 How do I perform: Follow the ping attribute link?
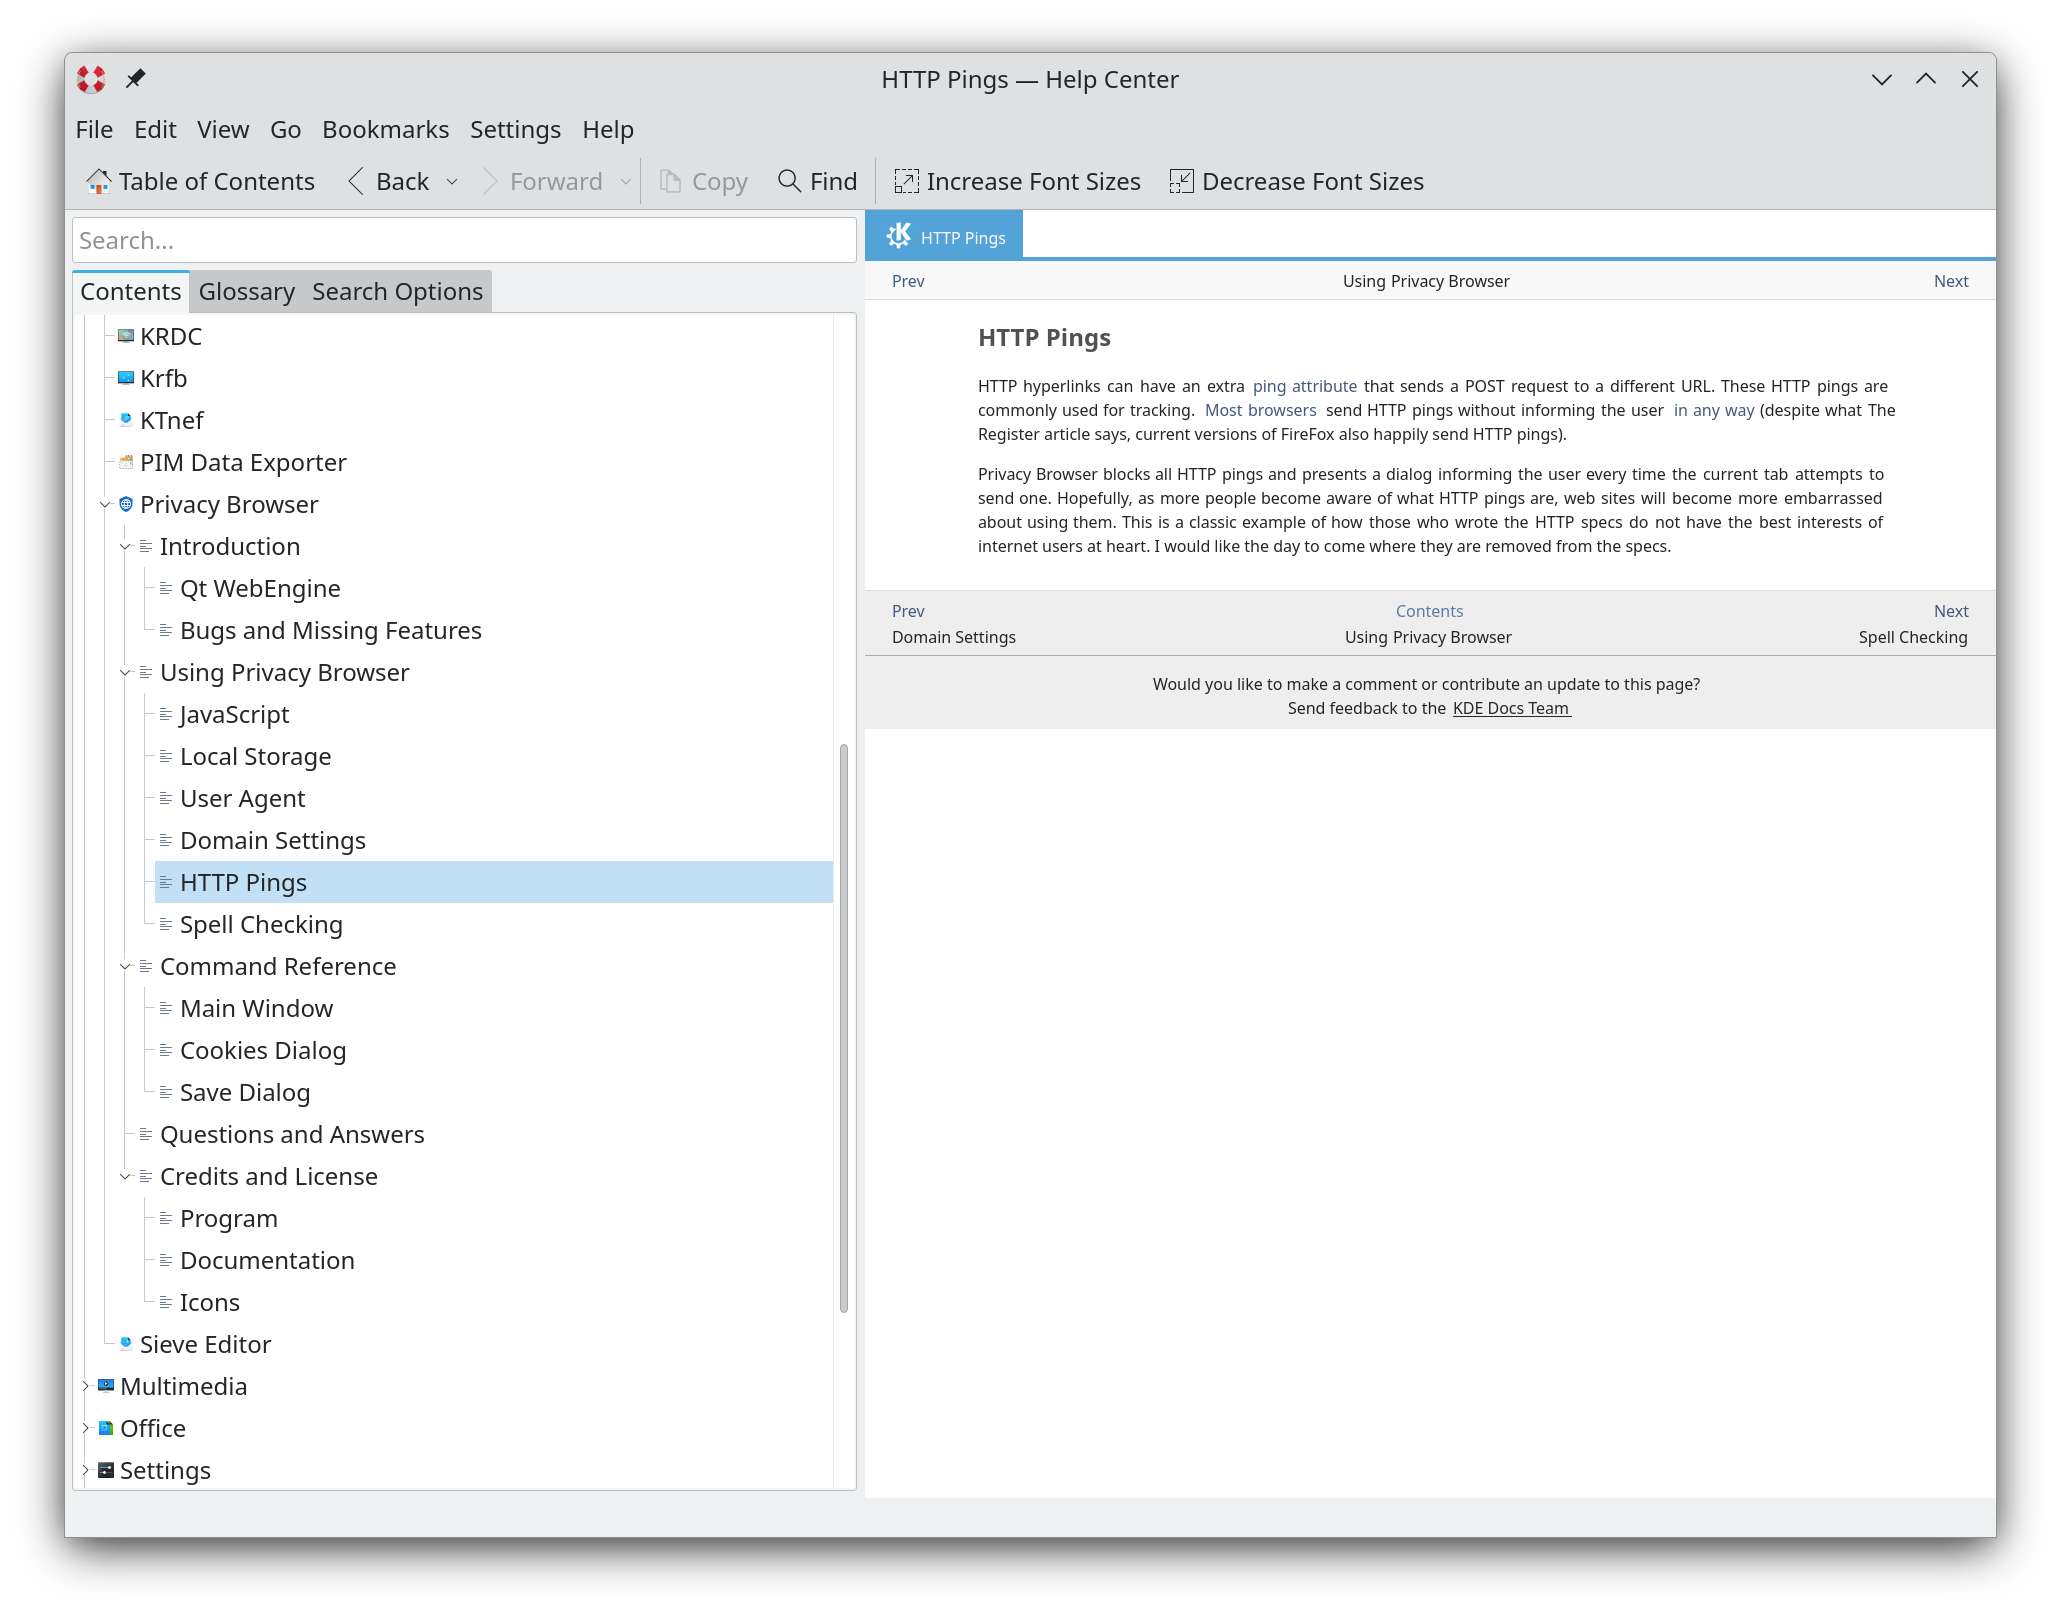click(x=1304, y=386)
